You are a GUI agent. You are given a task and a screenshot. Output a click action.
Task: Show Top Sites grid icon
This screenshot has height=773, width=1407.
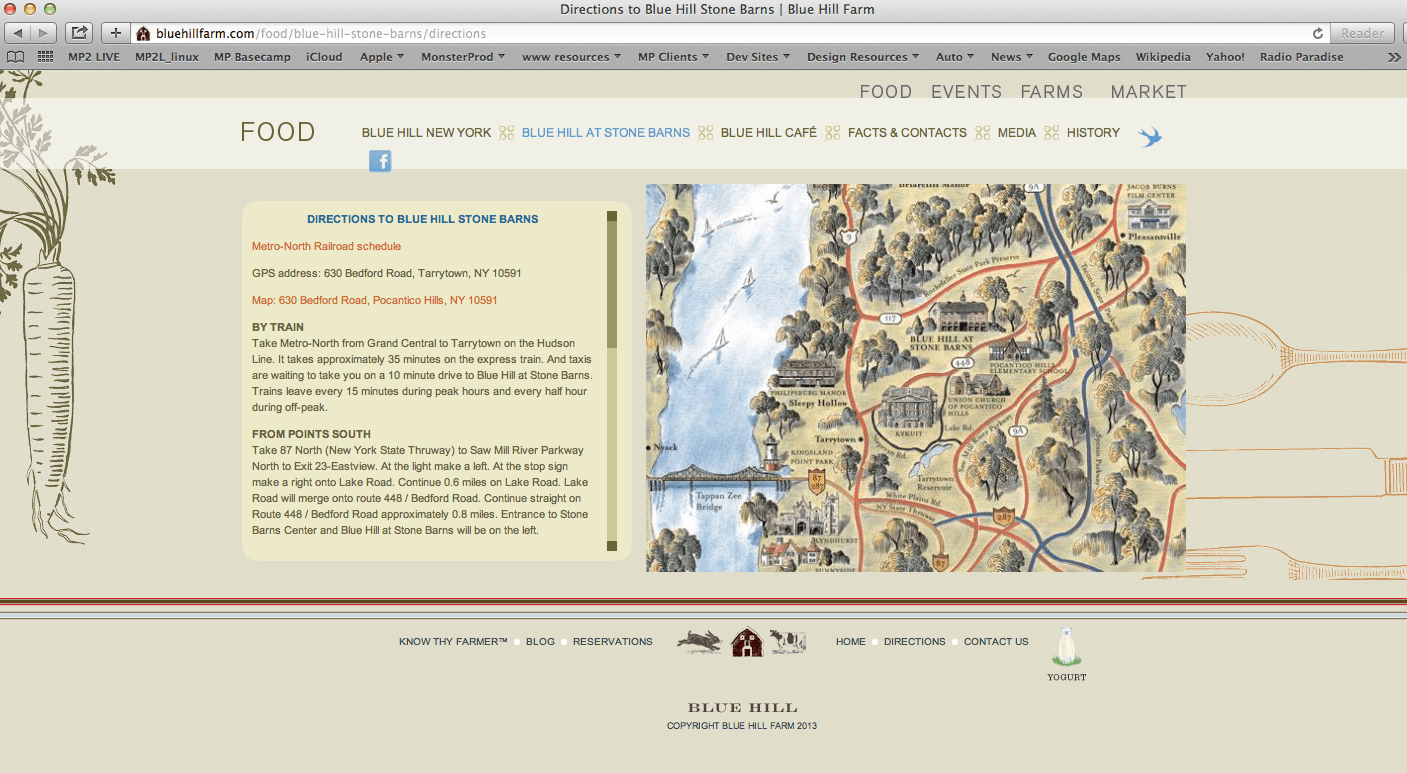[45, 57]
